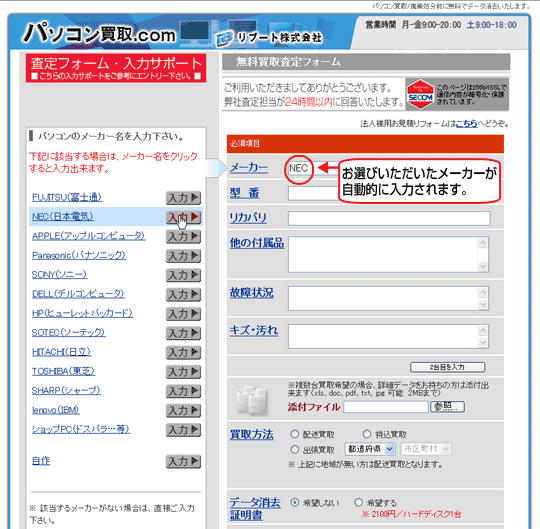The height and width of the screenshot is (529, 540).
Task: Click the リカバリ input field
Action: click(389, 219)
